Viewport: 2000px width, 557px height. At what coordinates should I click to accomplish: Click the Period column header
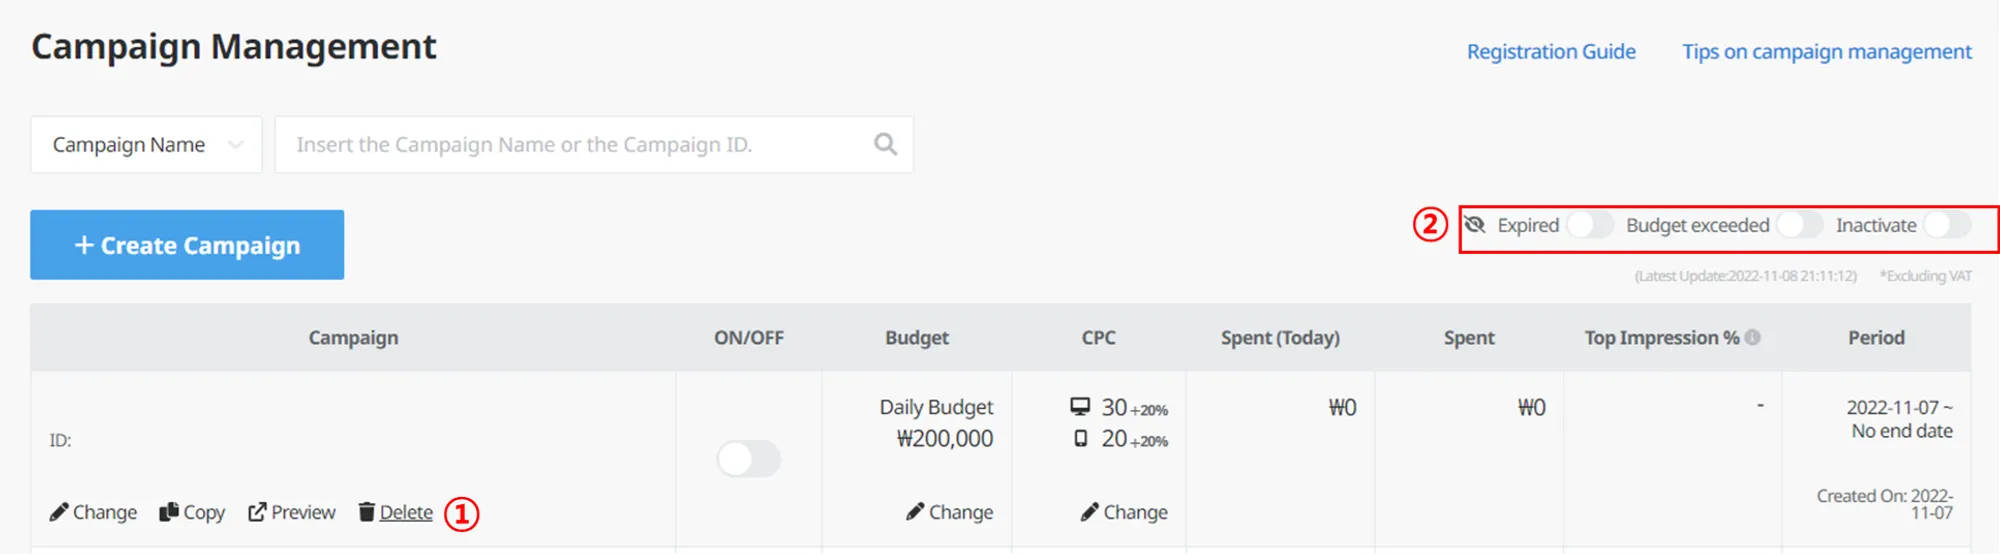tap(1876, 338)
